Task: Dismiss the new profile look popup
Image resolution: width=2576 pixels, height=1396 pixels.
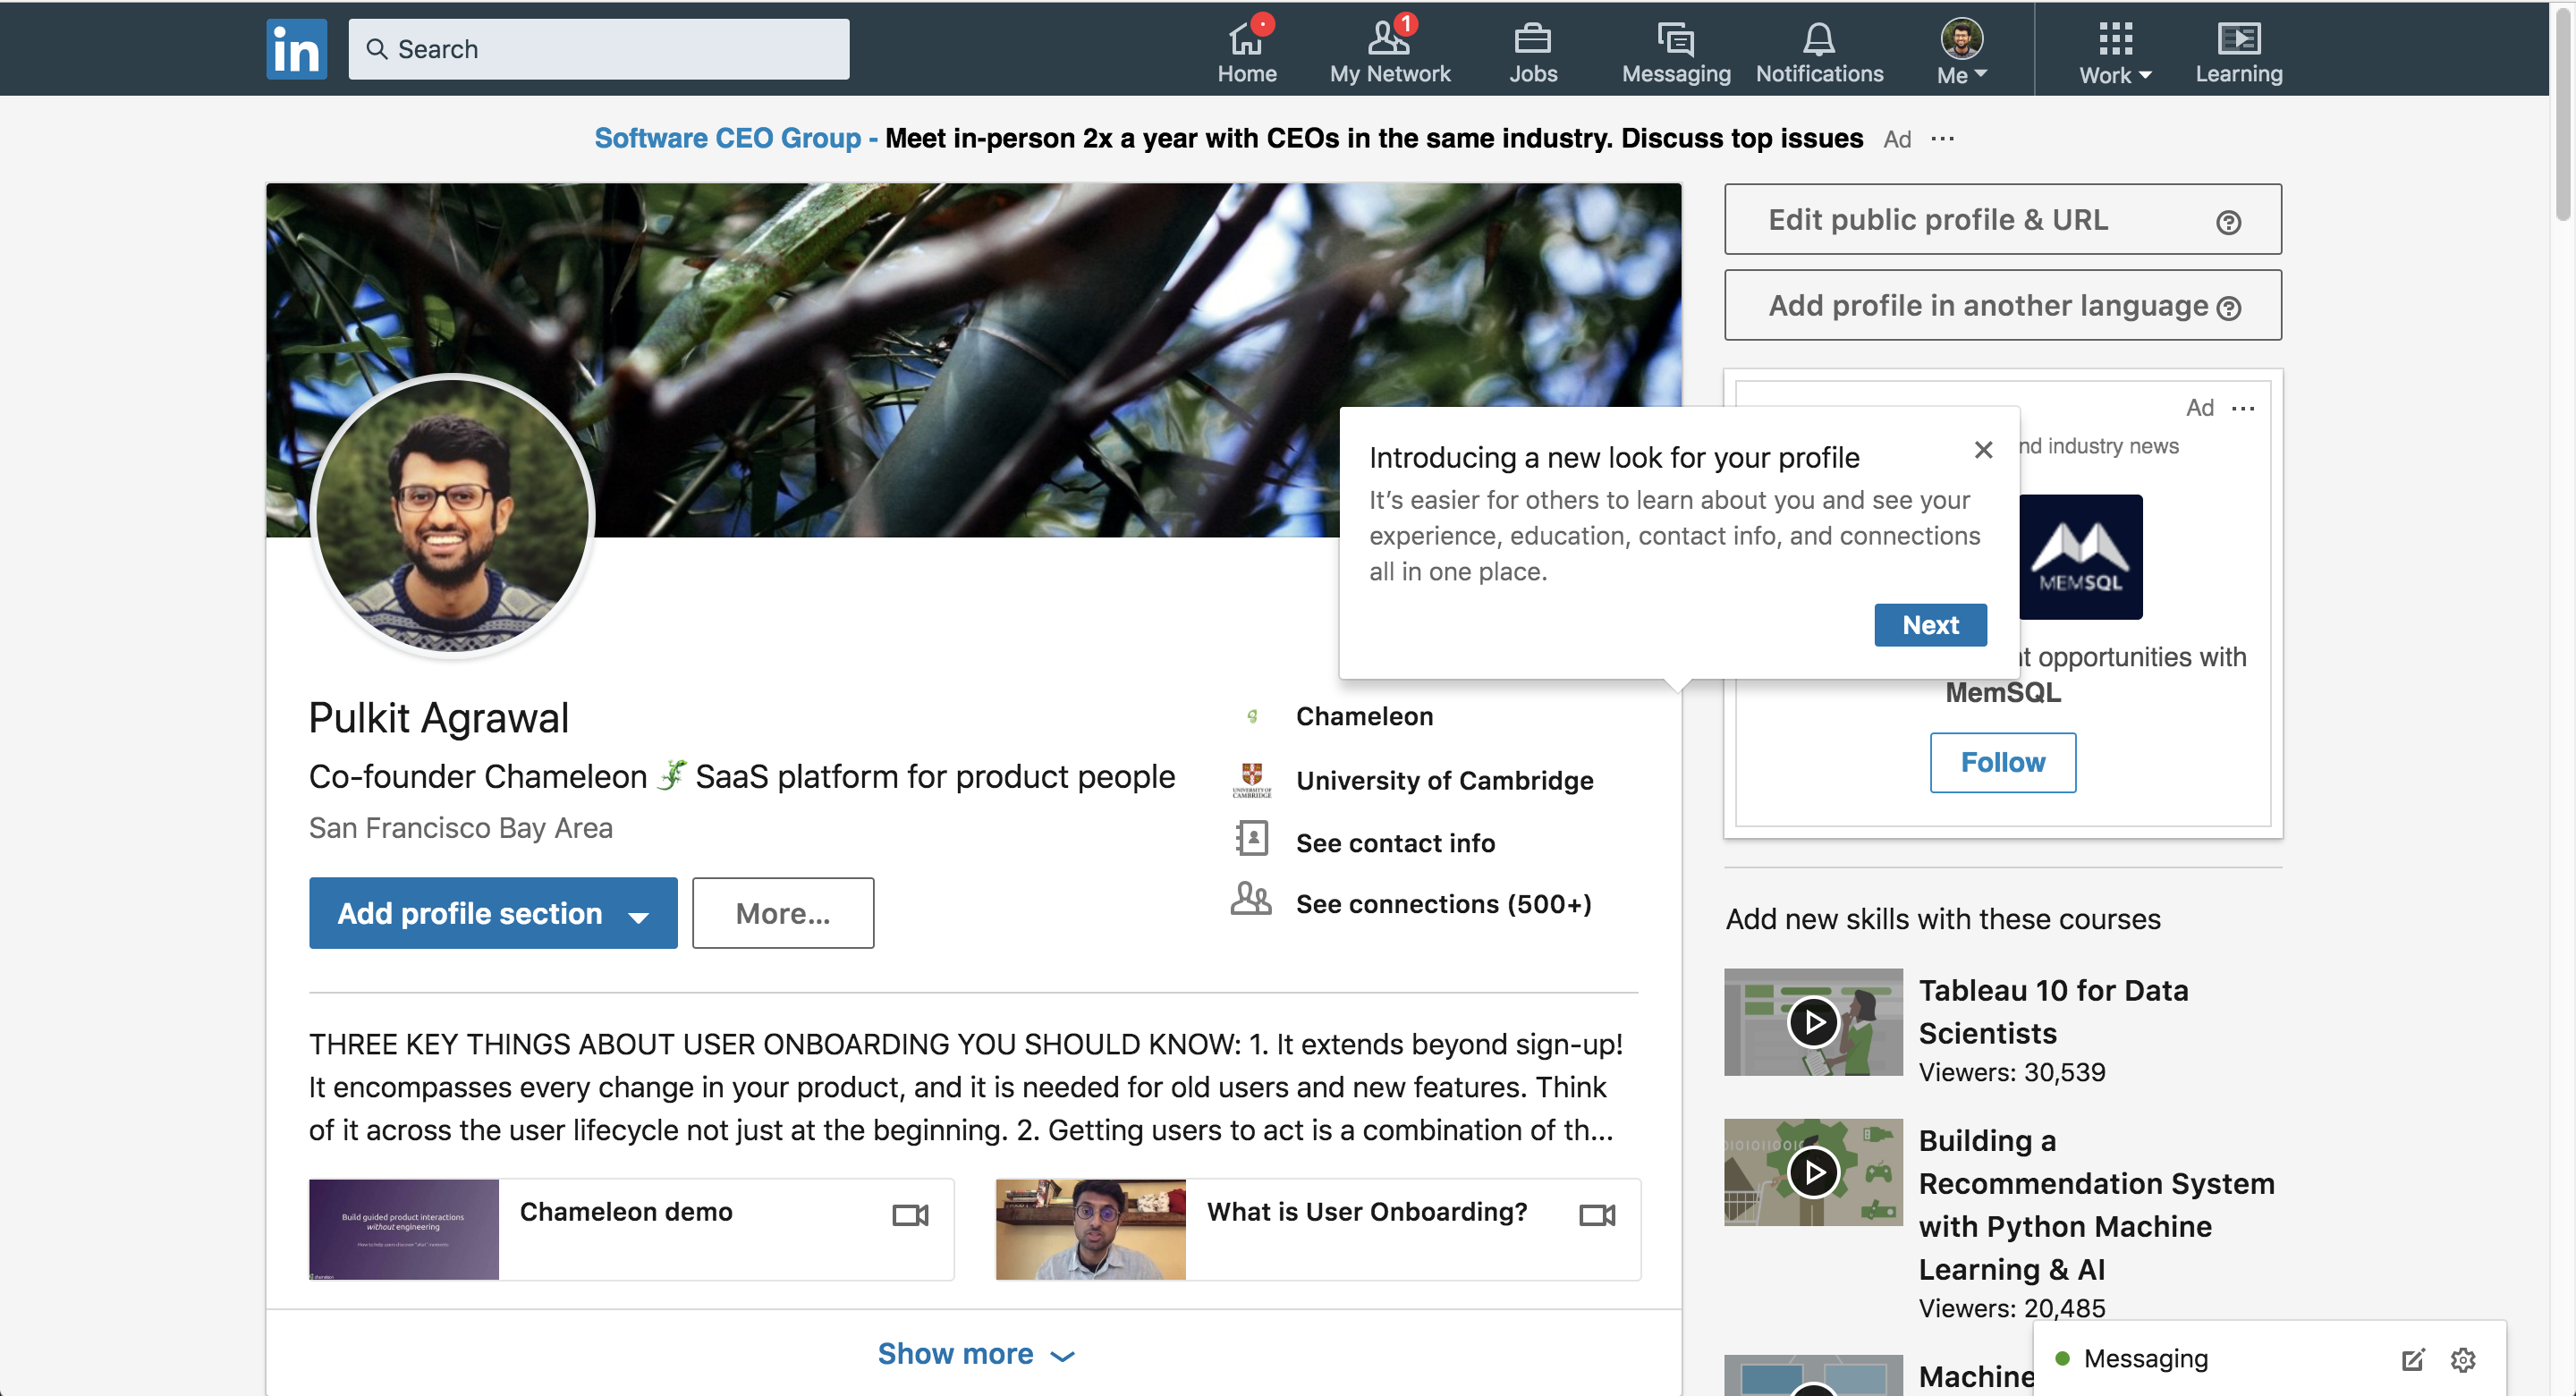Action: coord(1985,449)
